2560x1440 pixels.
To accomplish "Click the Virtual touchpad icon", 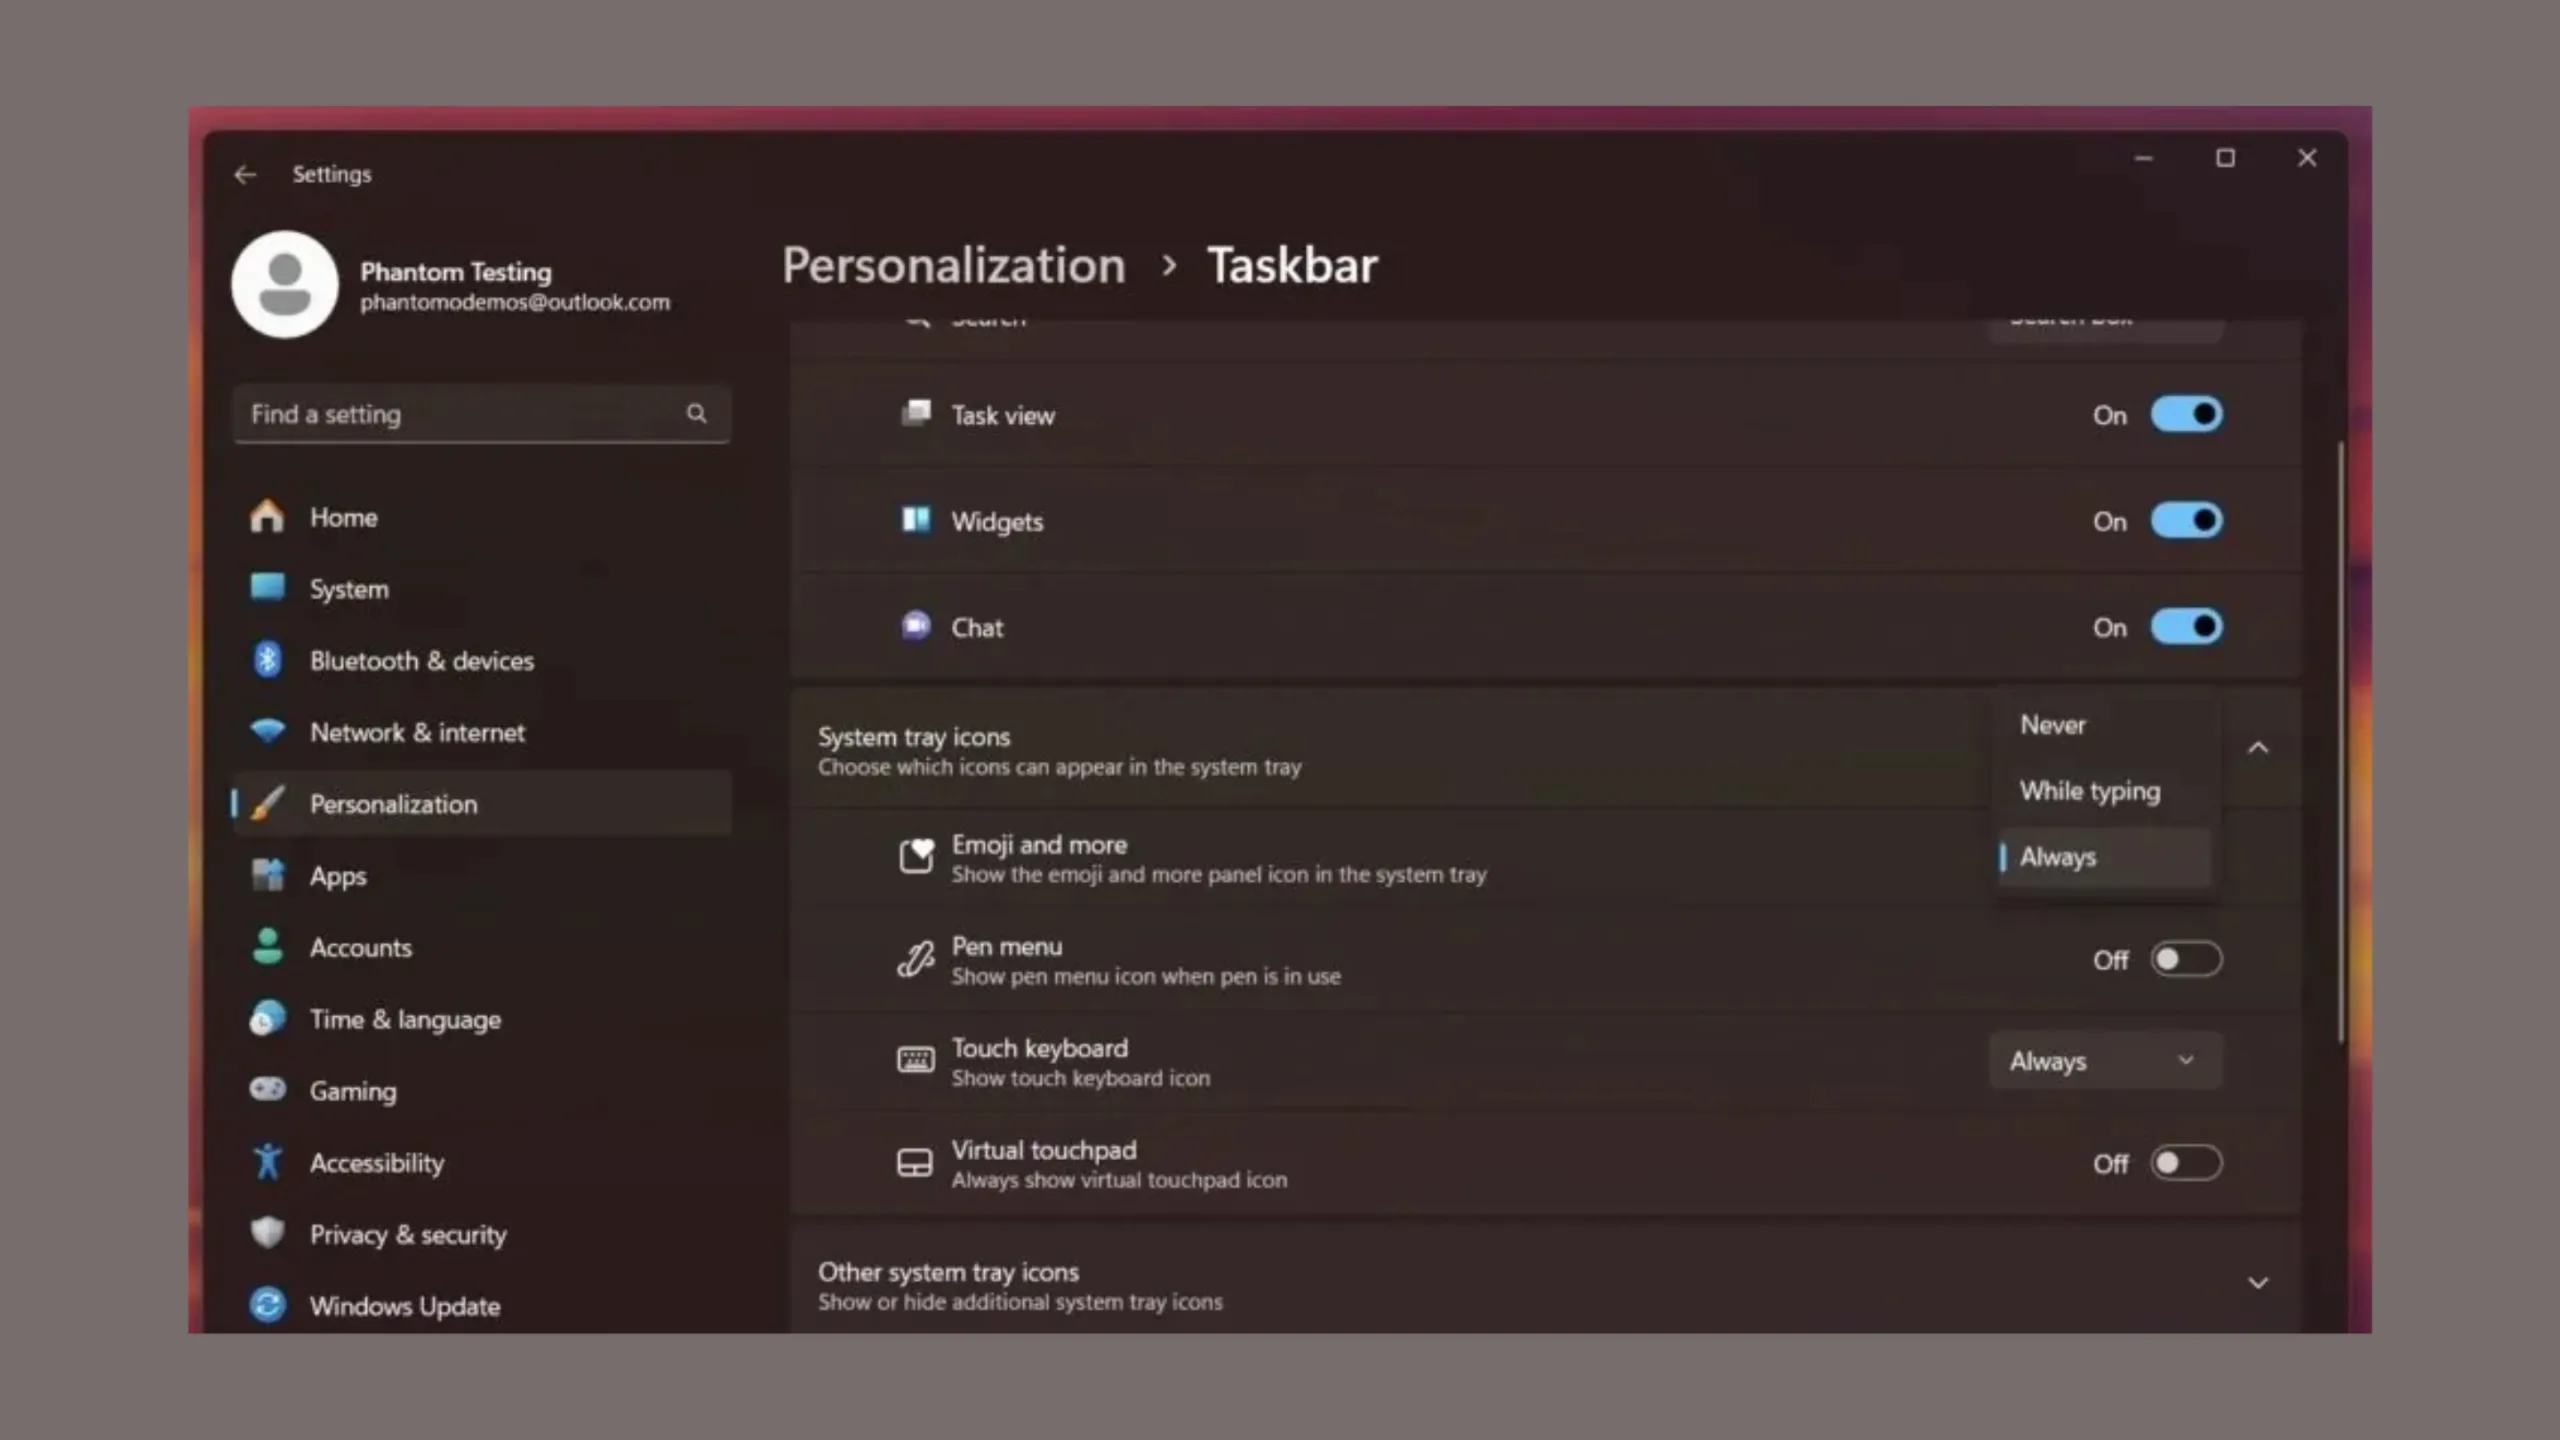I will pos(915,1162).
